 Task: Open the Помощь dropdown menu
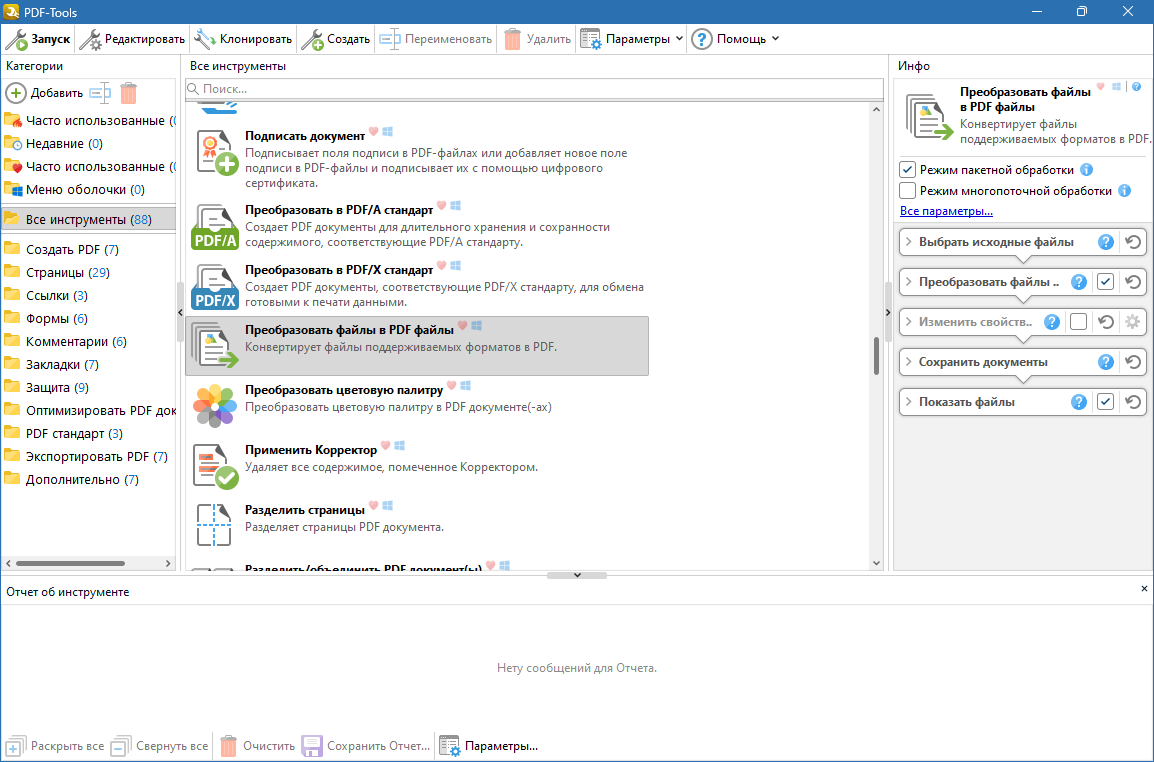coord(735,39)
